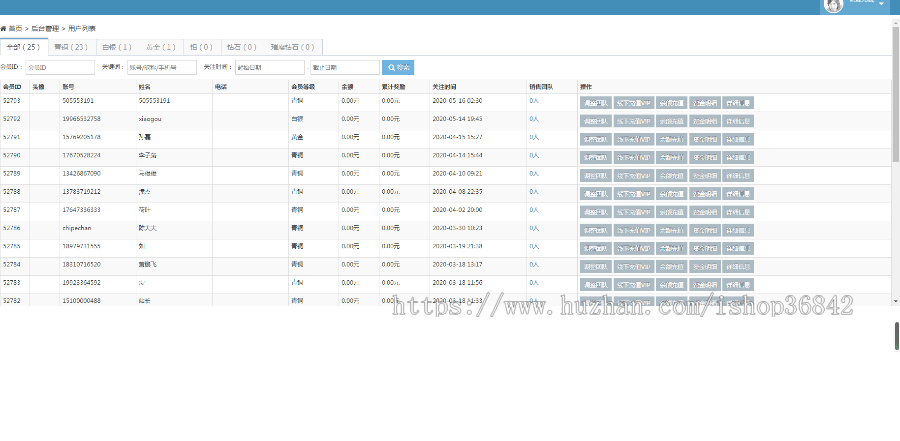This screenshot has width=900, height=441.
Task: Expand the user account dropdown caret
Action: click(x=883, y=4)
